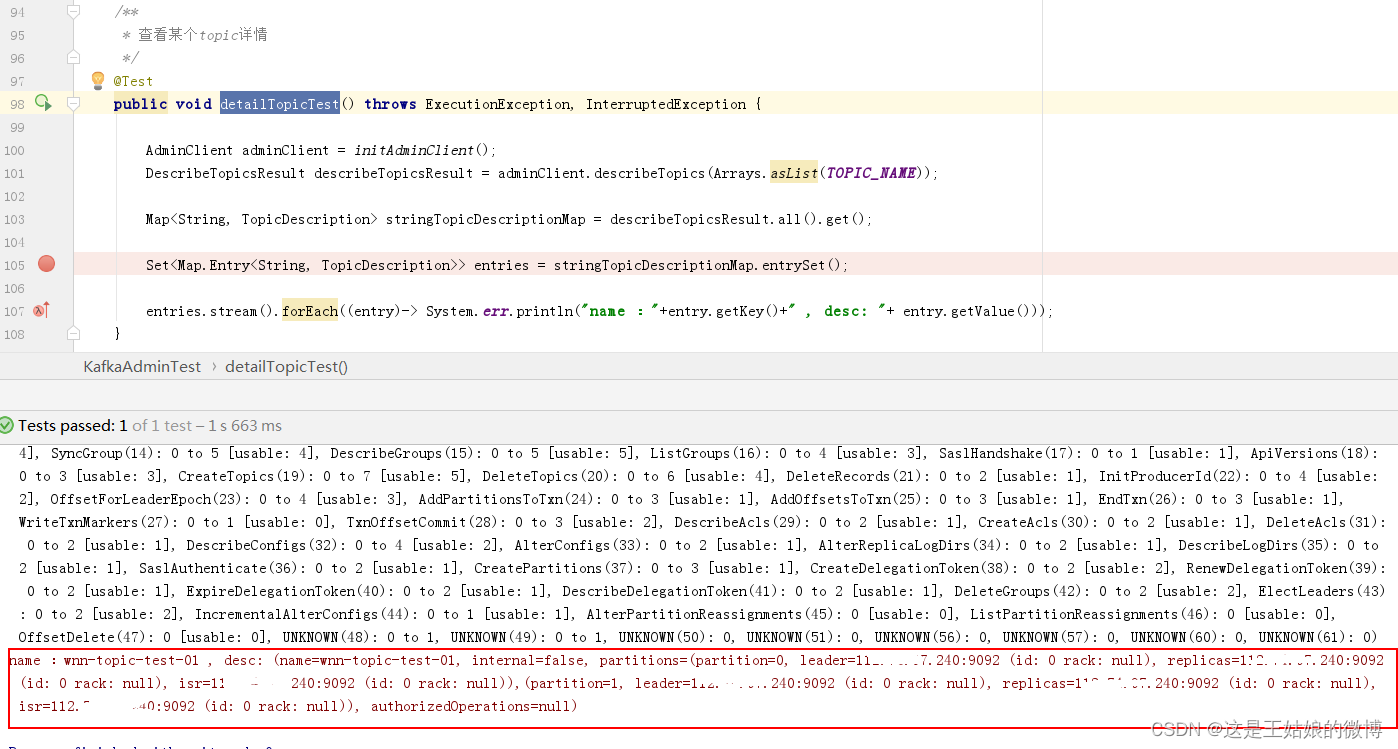Collapse the Javadoc comment using the fold arrow
1398x749 pixels.
click(x=72, y=11)
